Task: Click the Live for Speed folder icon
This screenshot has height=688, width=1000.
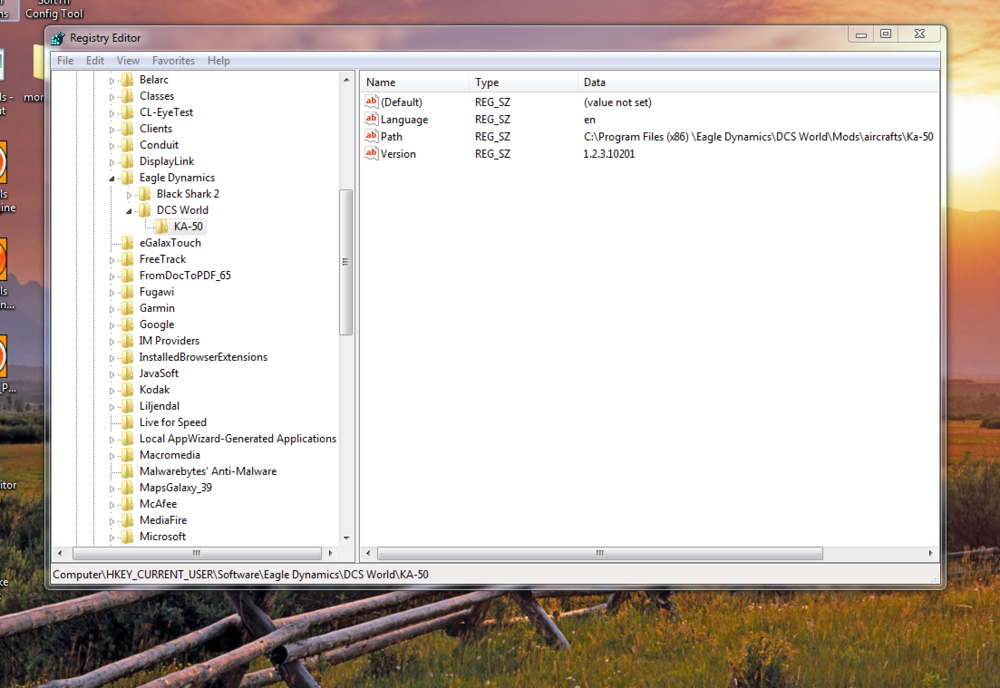Action: [128, 423]
